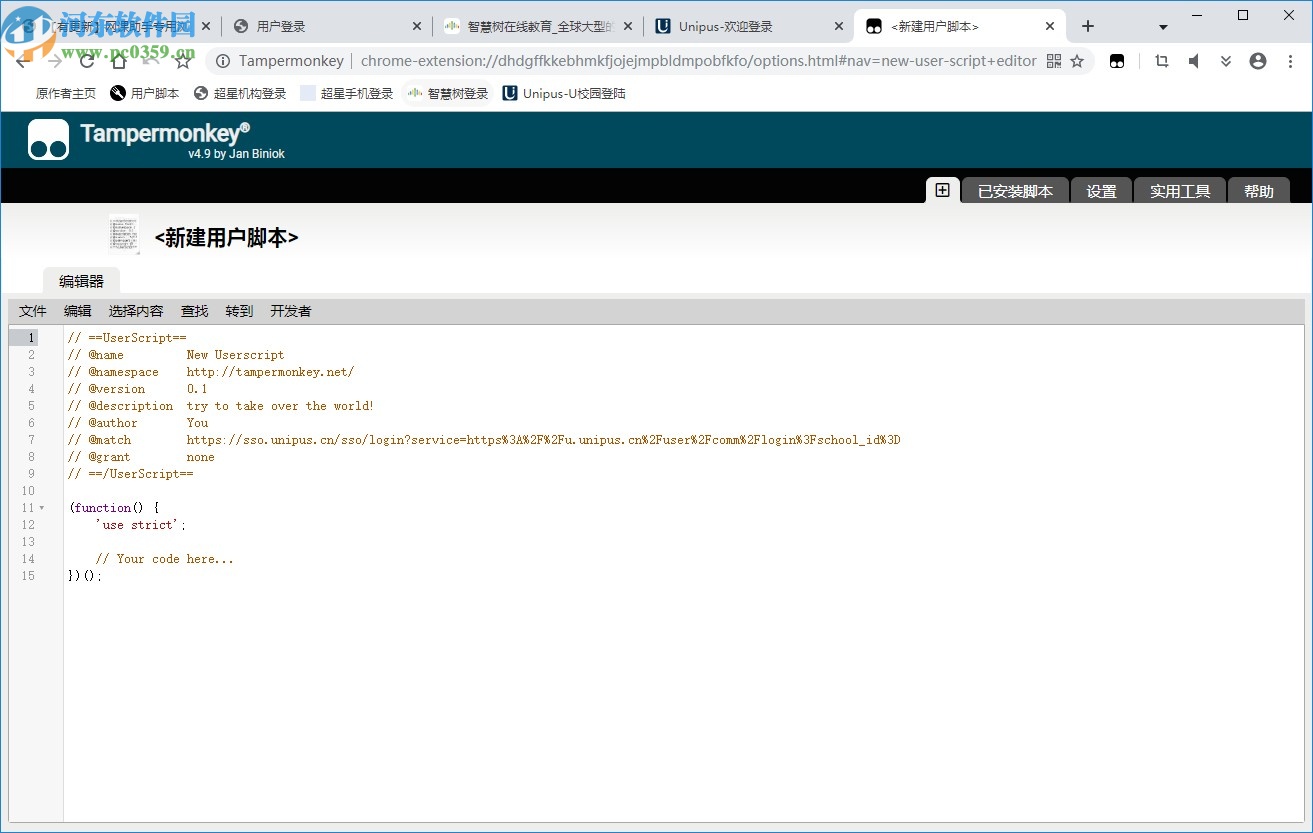Click the script thumbnail icon beside the title
1313x833 pixels.
click(x=124, y=235)
